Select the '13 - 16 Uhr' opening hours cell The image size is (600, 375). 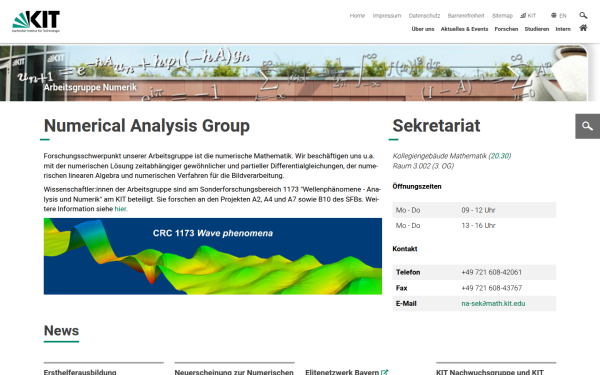coord(478,226)
